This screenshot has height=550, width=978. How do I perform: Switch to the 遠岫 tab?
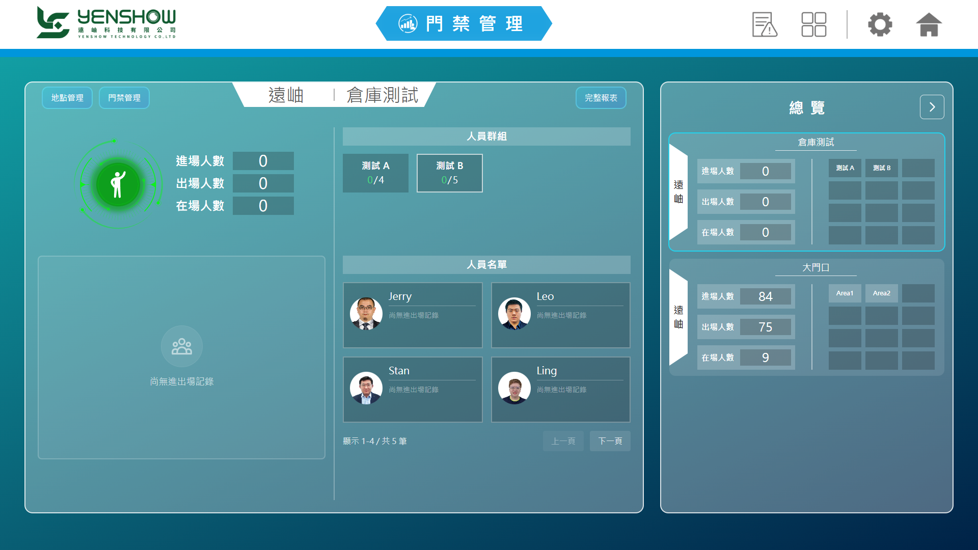[286, 95]
